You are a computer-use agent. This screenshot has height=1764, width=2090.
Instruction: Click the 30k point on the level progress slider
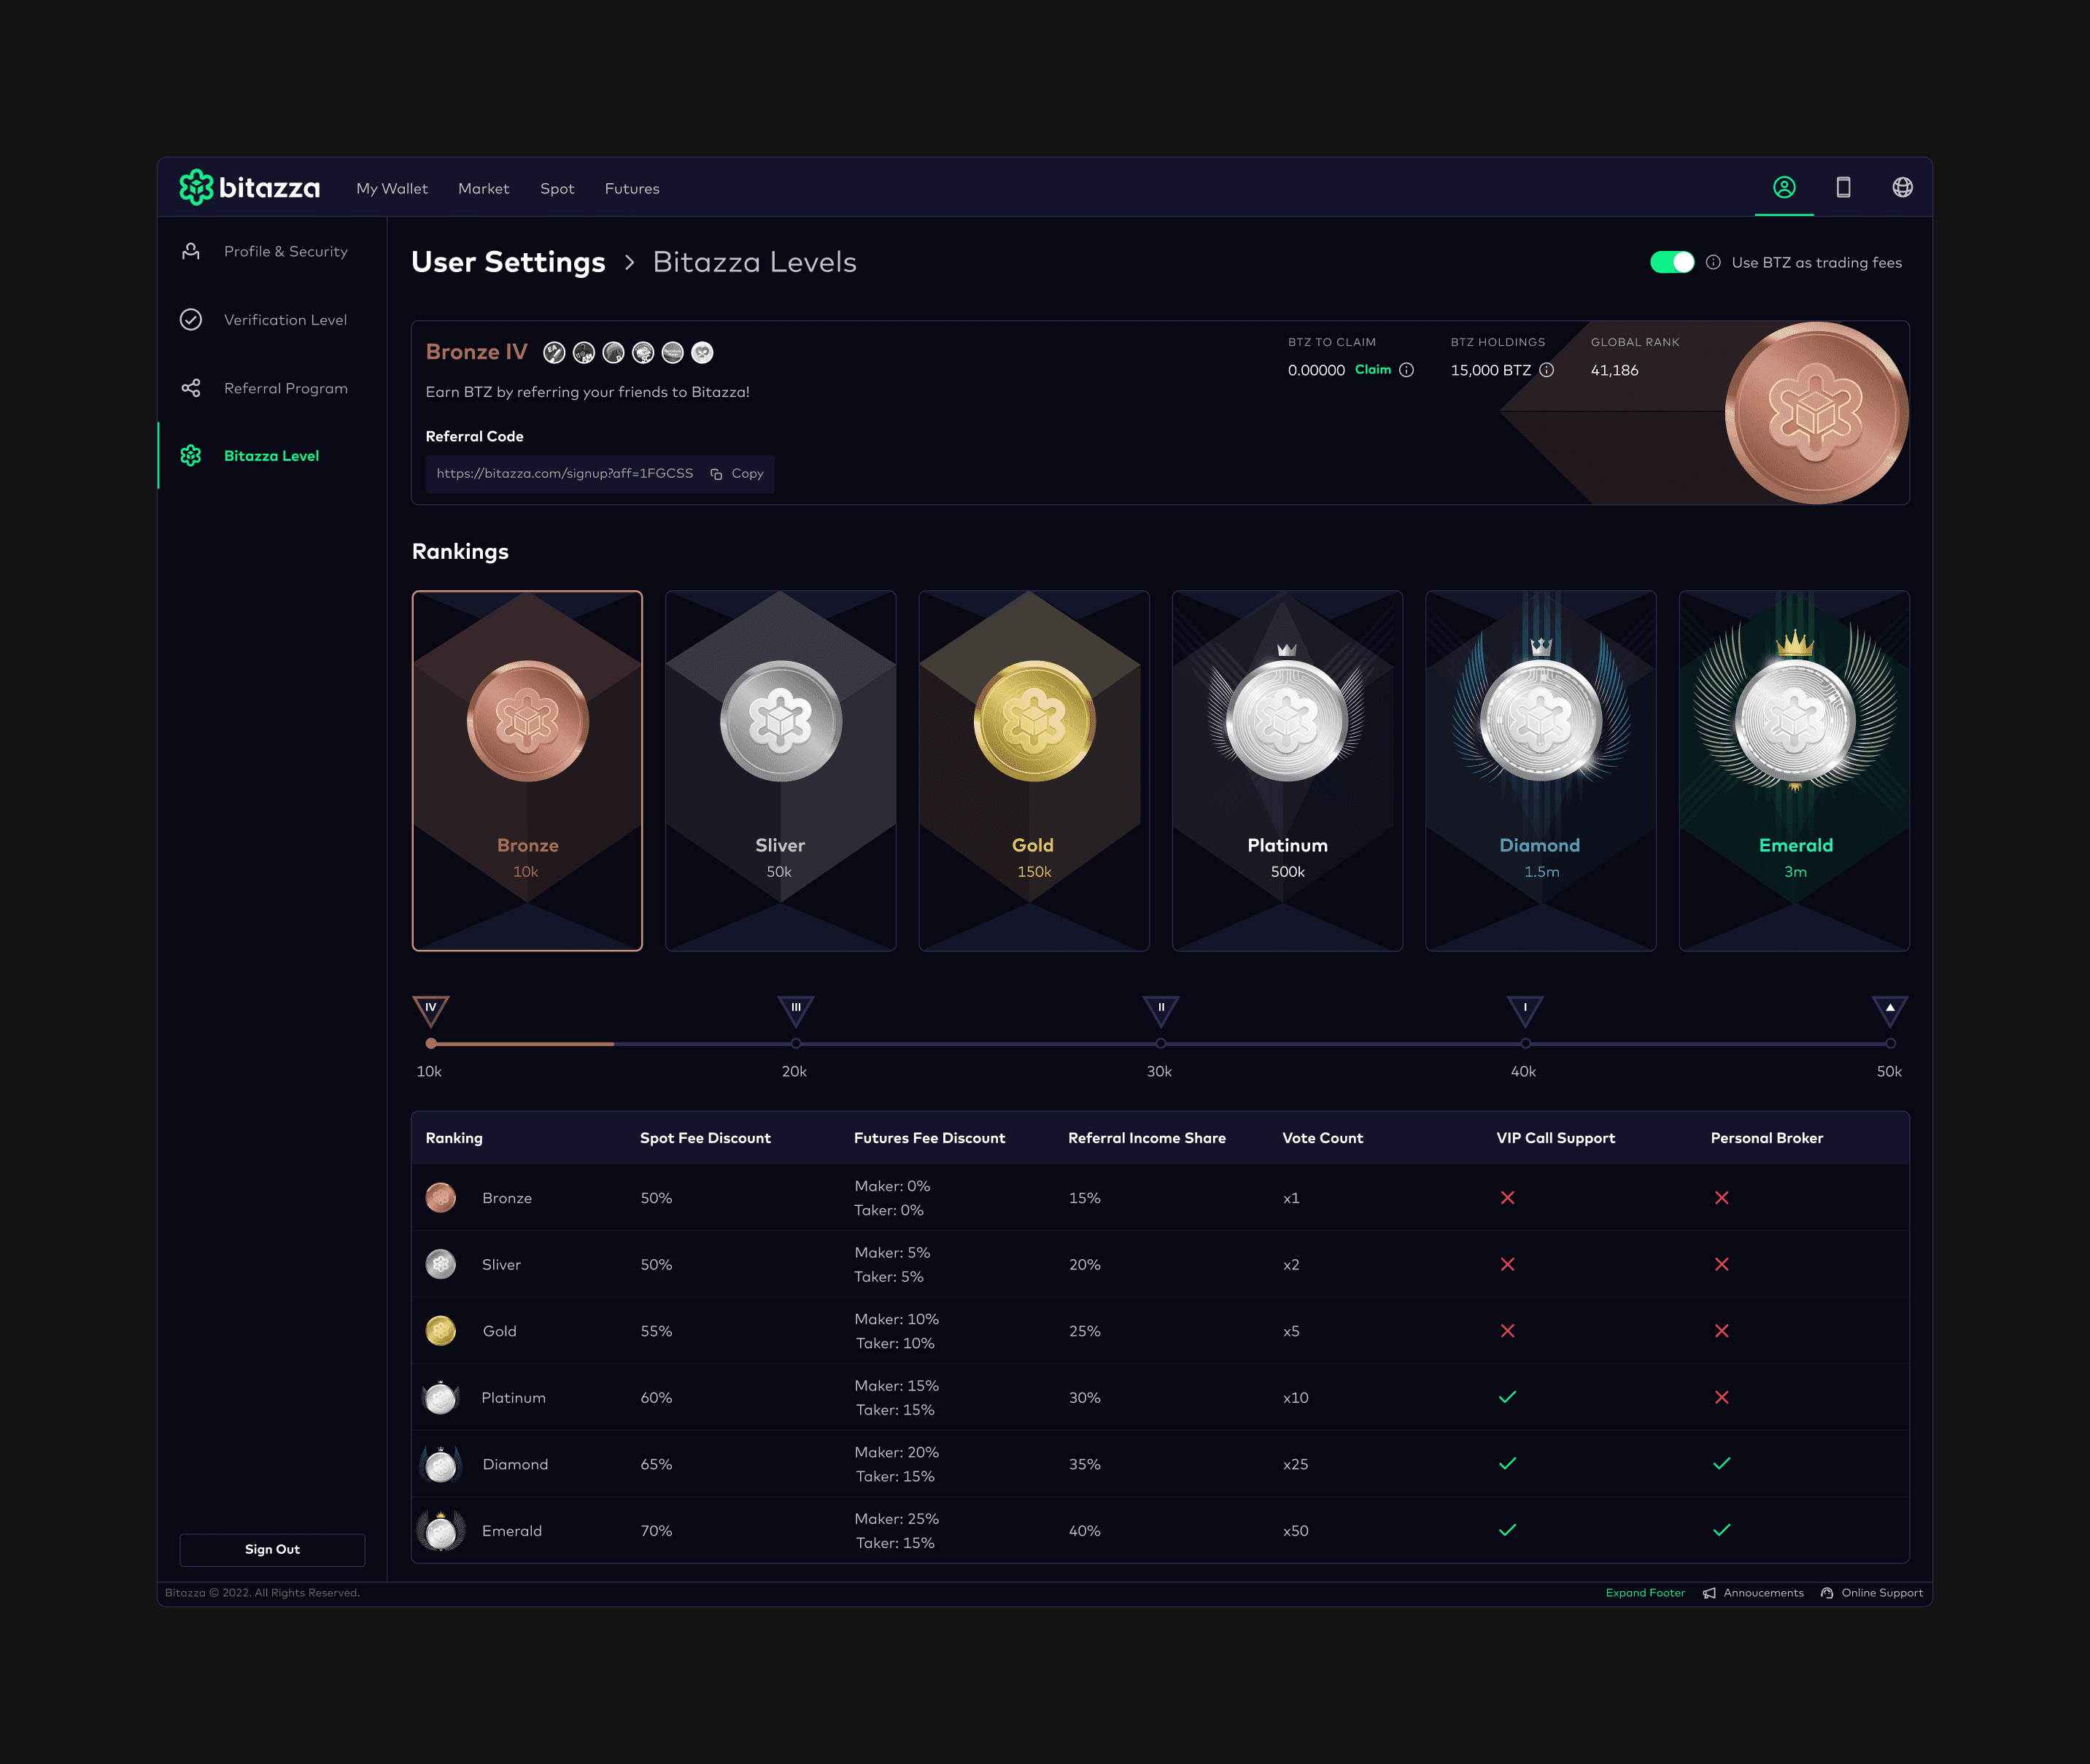pyautogui.click(x=1160, y=1043)
